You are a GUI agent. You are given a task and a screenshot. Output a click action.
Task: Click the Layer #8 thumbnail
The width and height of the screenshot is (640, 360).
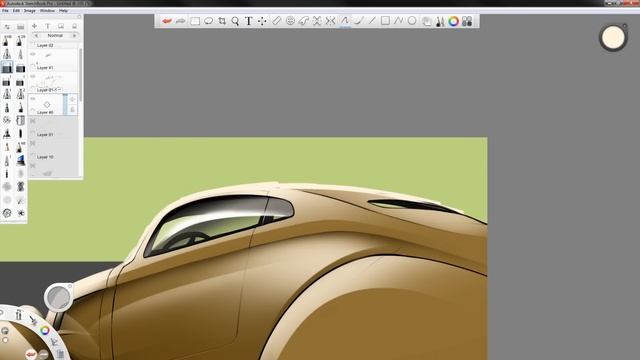47,104
